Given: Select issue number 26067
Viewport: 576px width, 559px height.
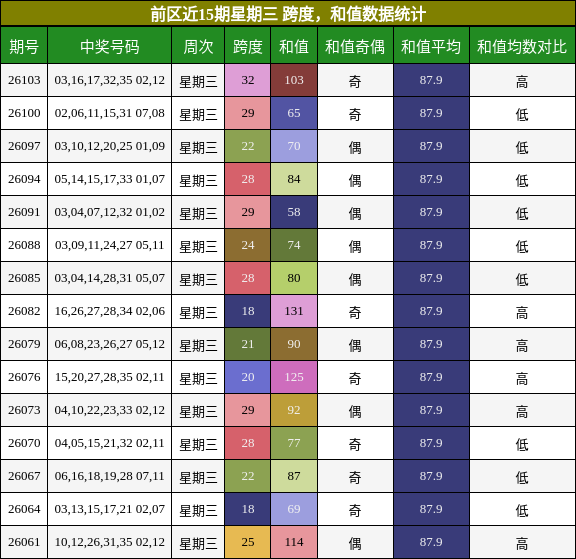Looking at the screenshot, I should click(x=24, y=476).
